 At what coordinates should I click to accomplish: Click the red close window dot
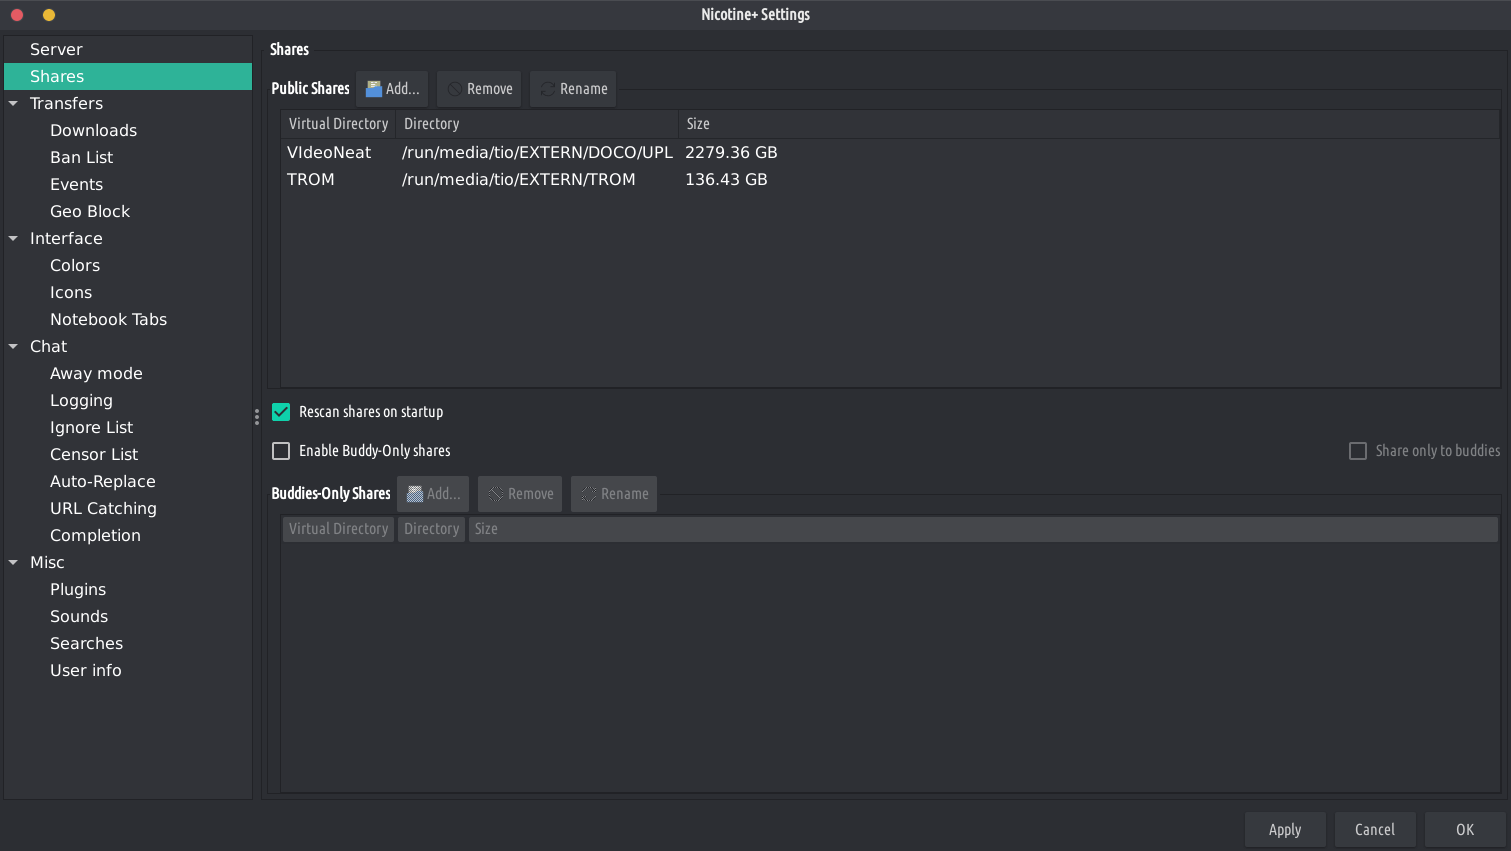click(17, 15)
